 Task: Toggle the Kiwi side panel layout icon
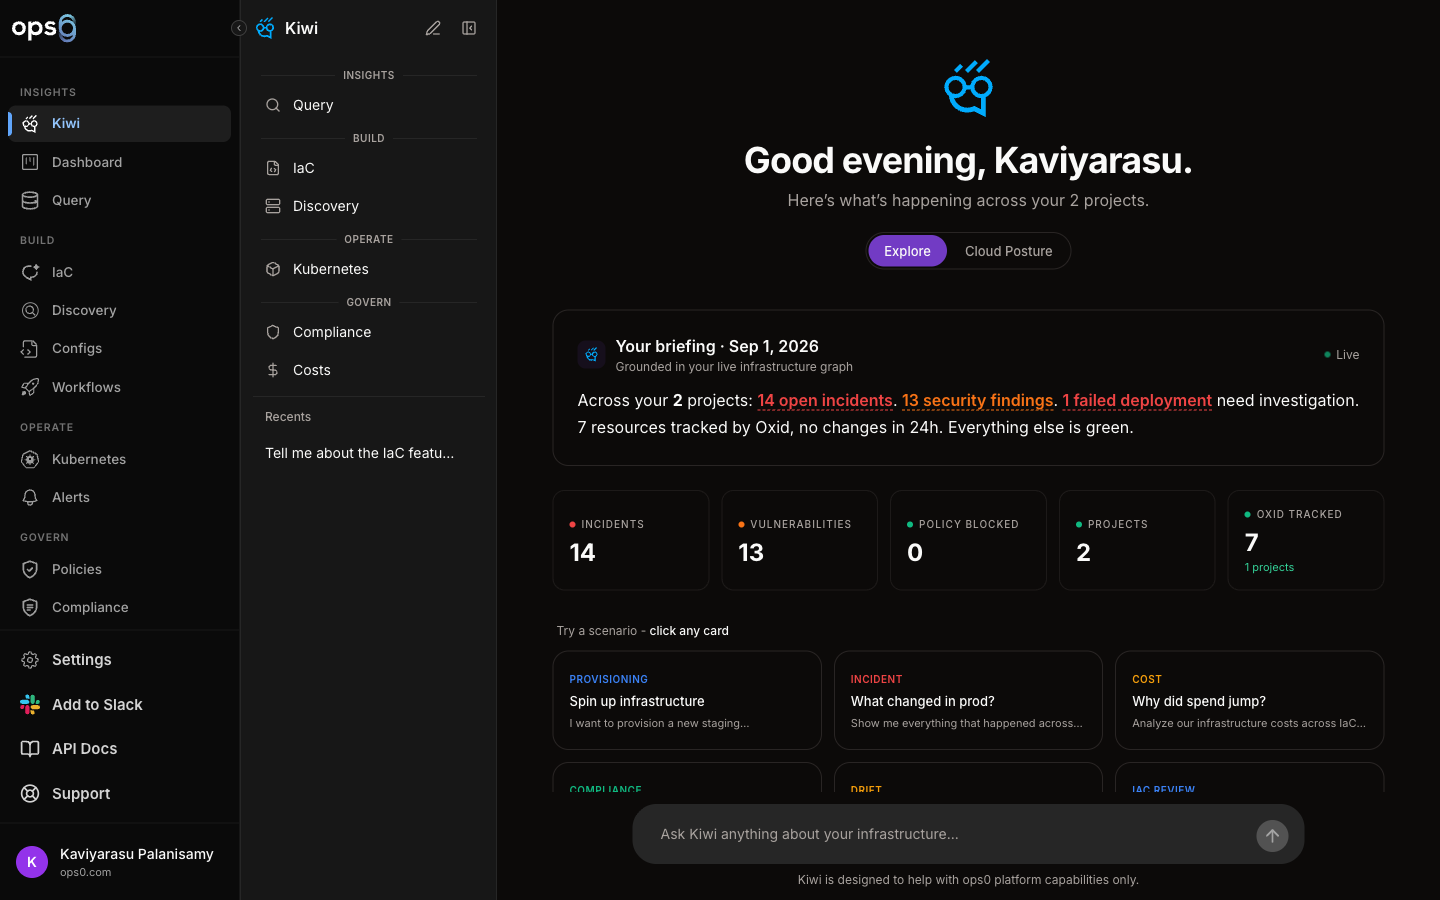click(469, 28)
